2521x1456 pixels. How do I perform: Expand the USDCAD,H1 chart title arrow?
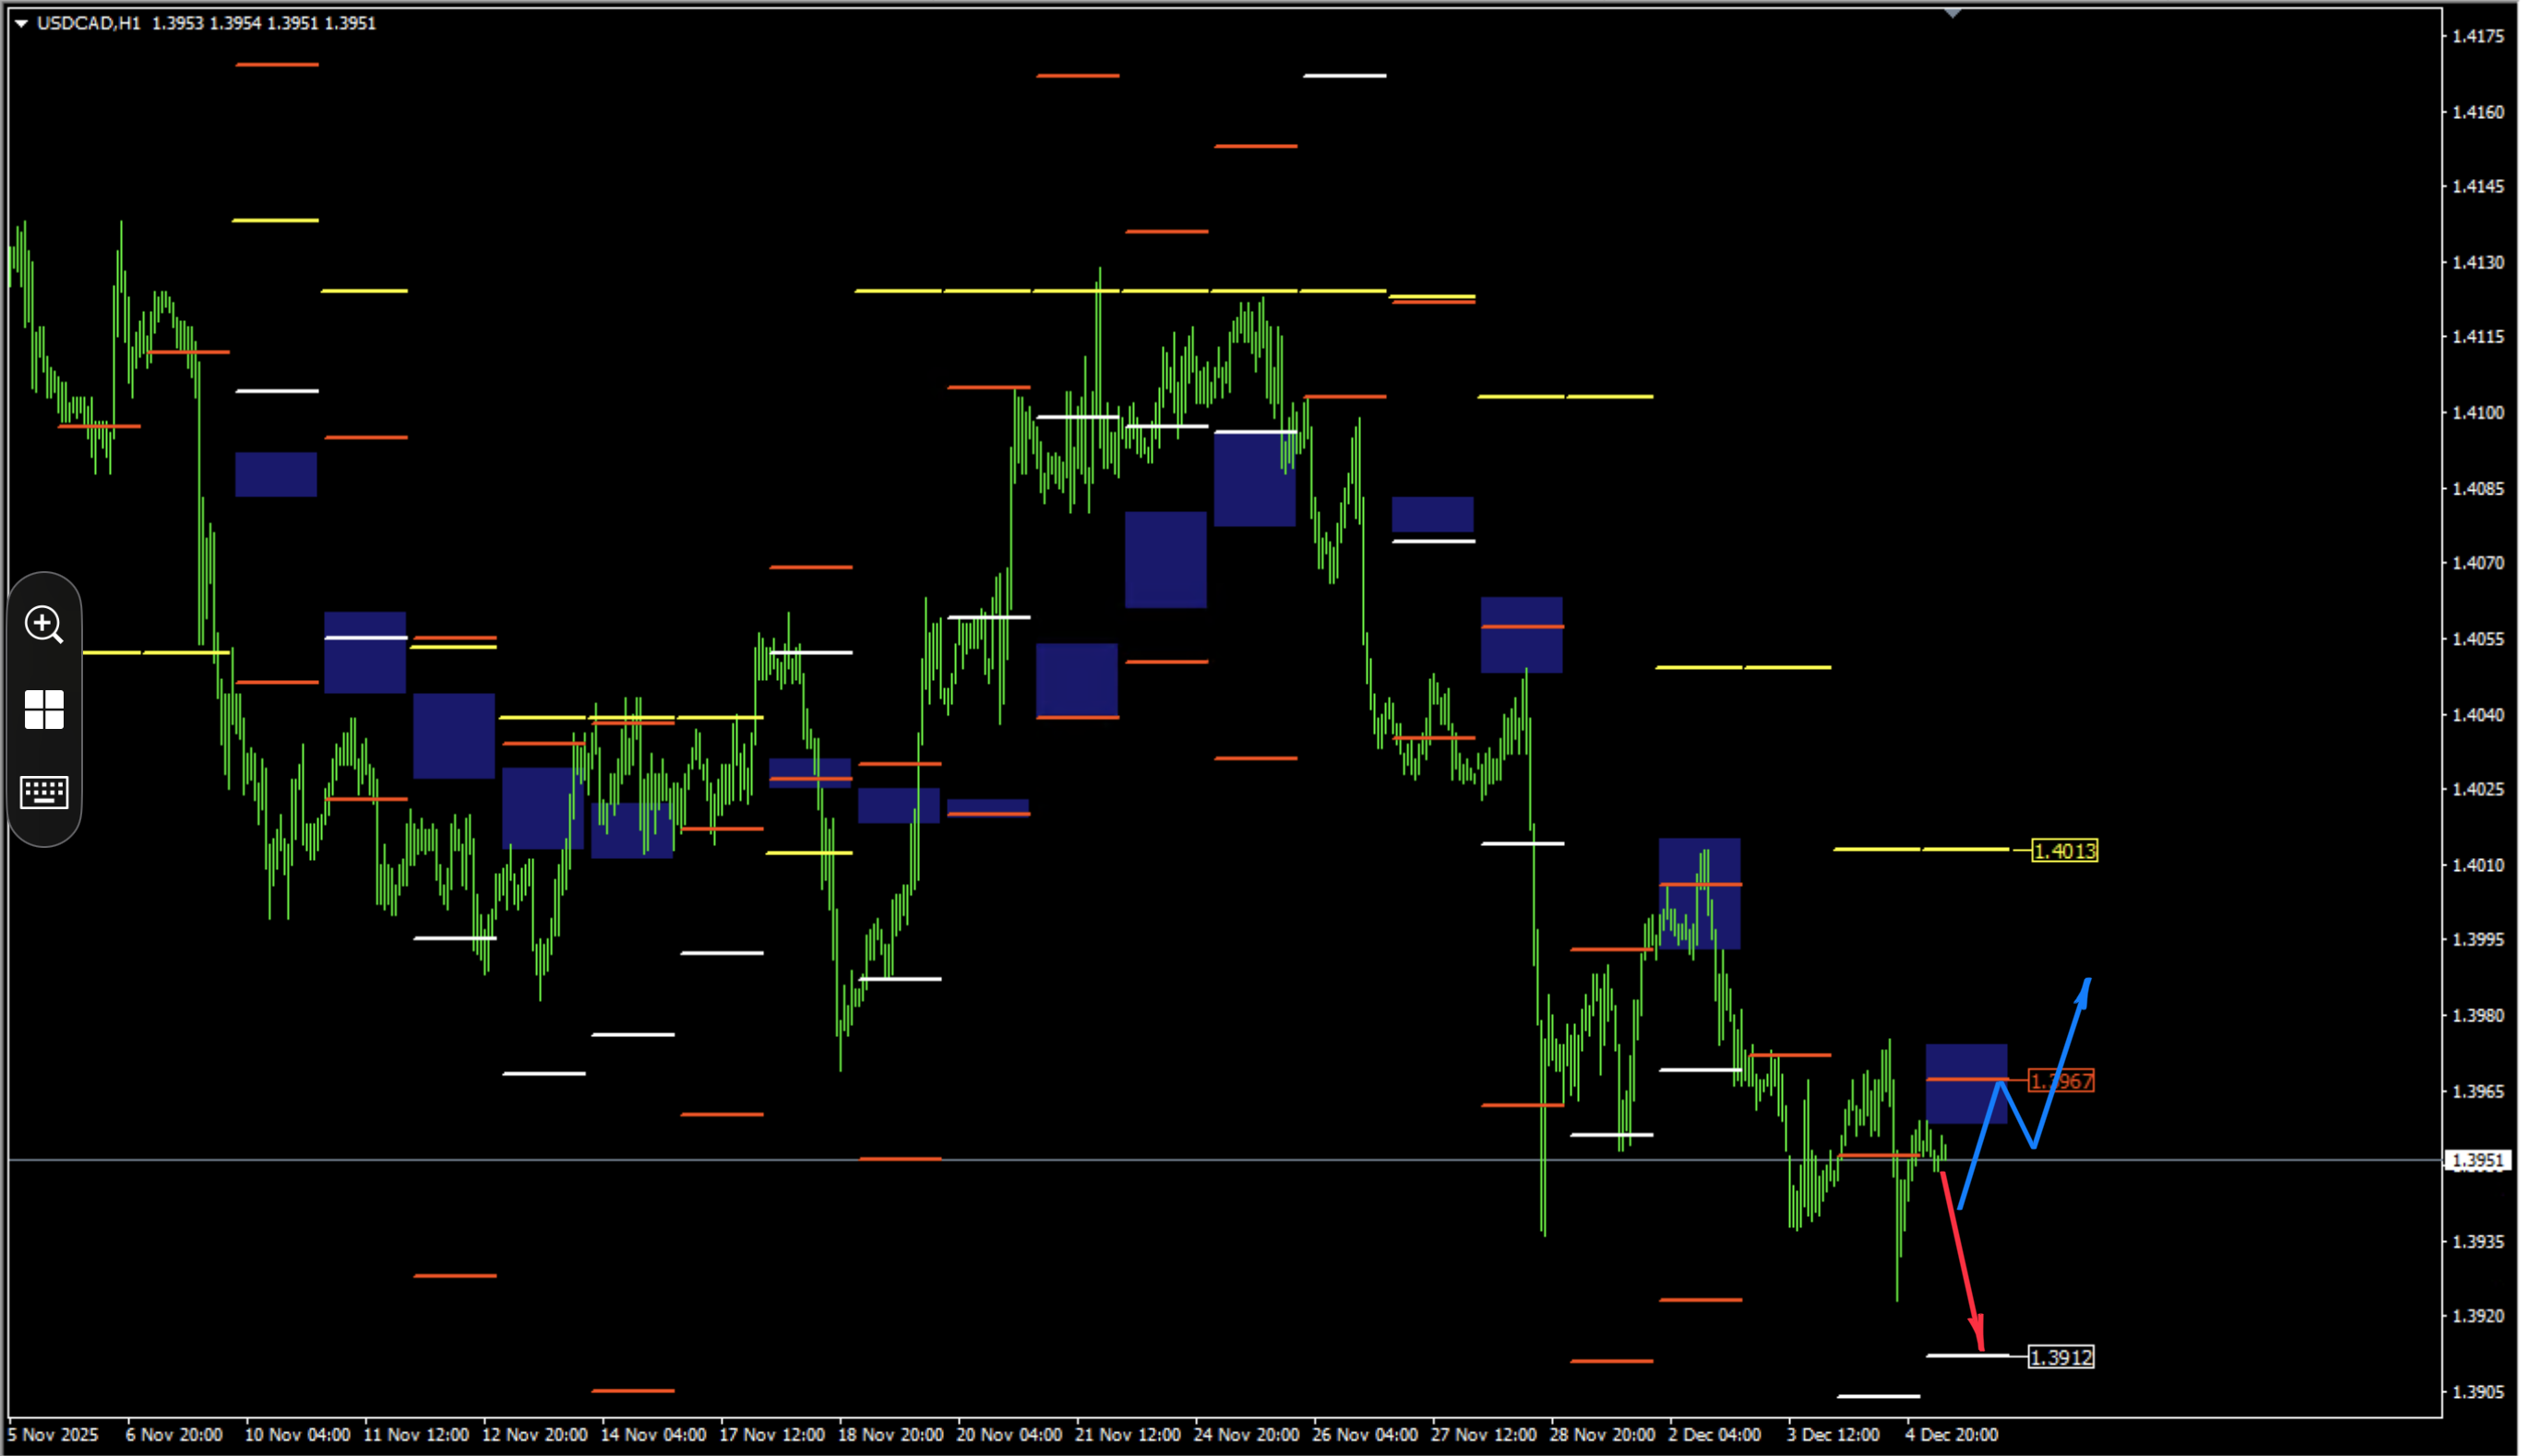tap(21, 23)
